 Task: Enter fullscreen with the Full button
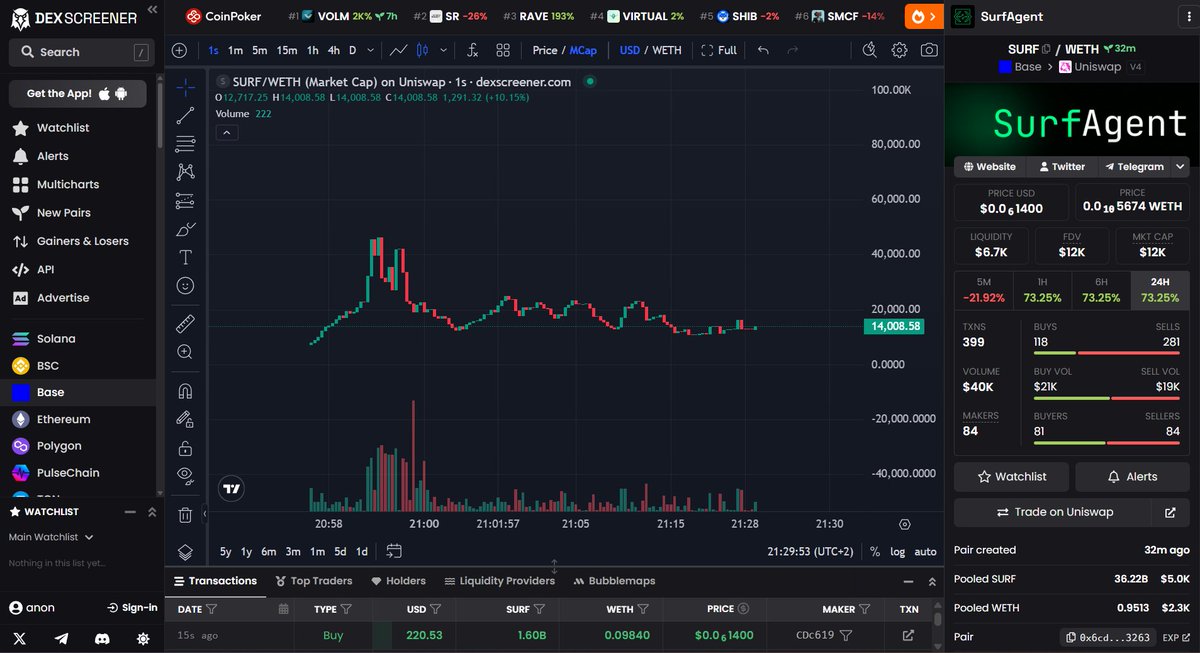click(719, 50)
